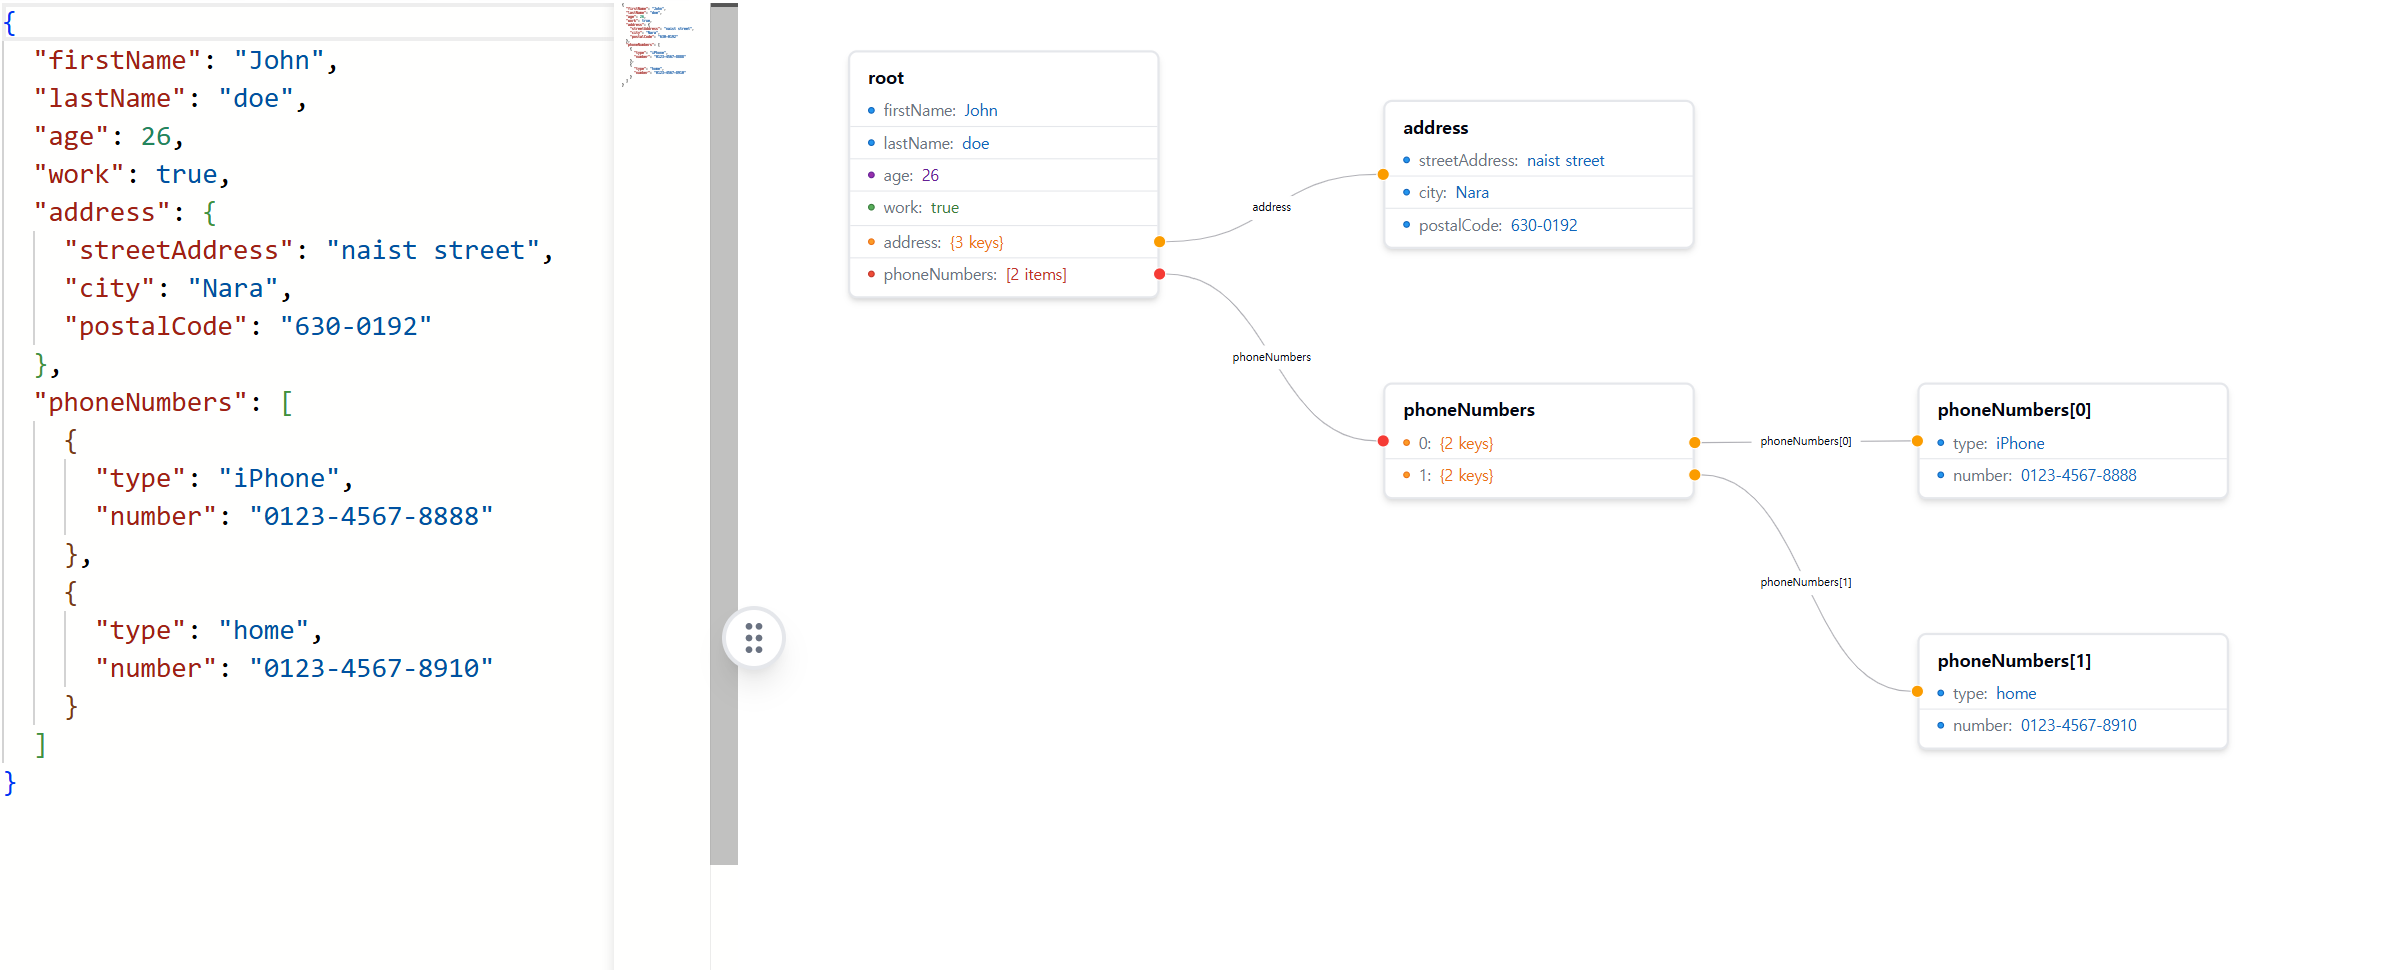Select the phoneNumbers node title

click(x=1468, y=410)
